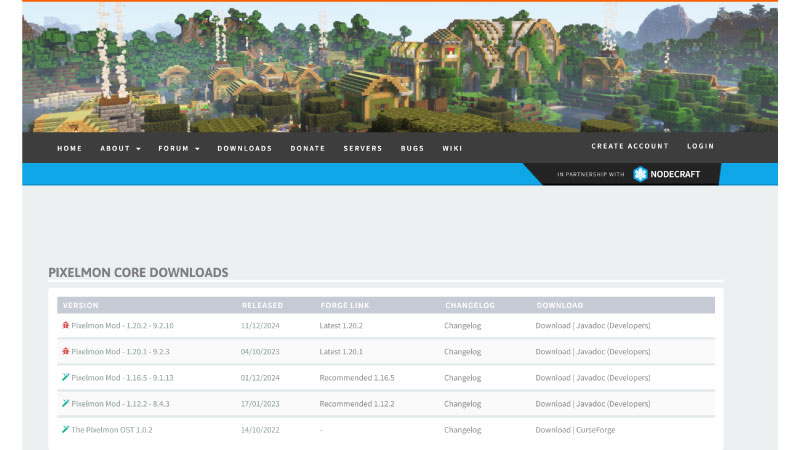Open the Bugs page
The image size is (800, 450).
412,148
